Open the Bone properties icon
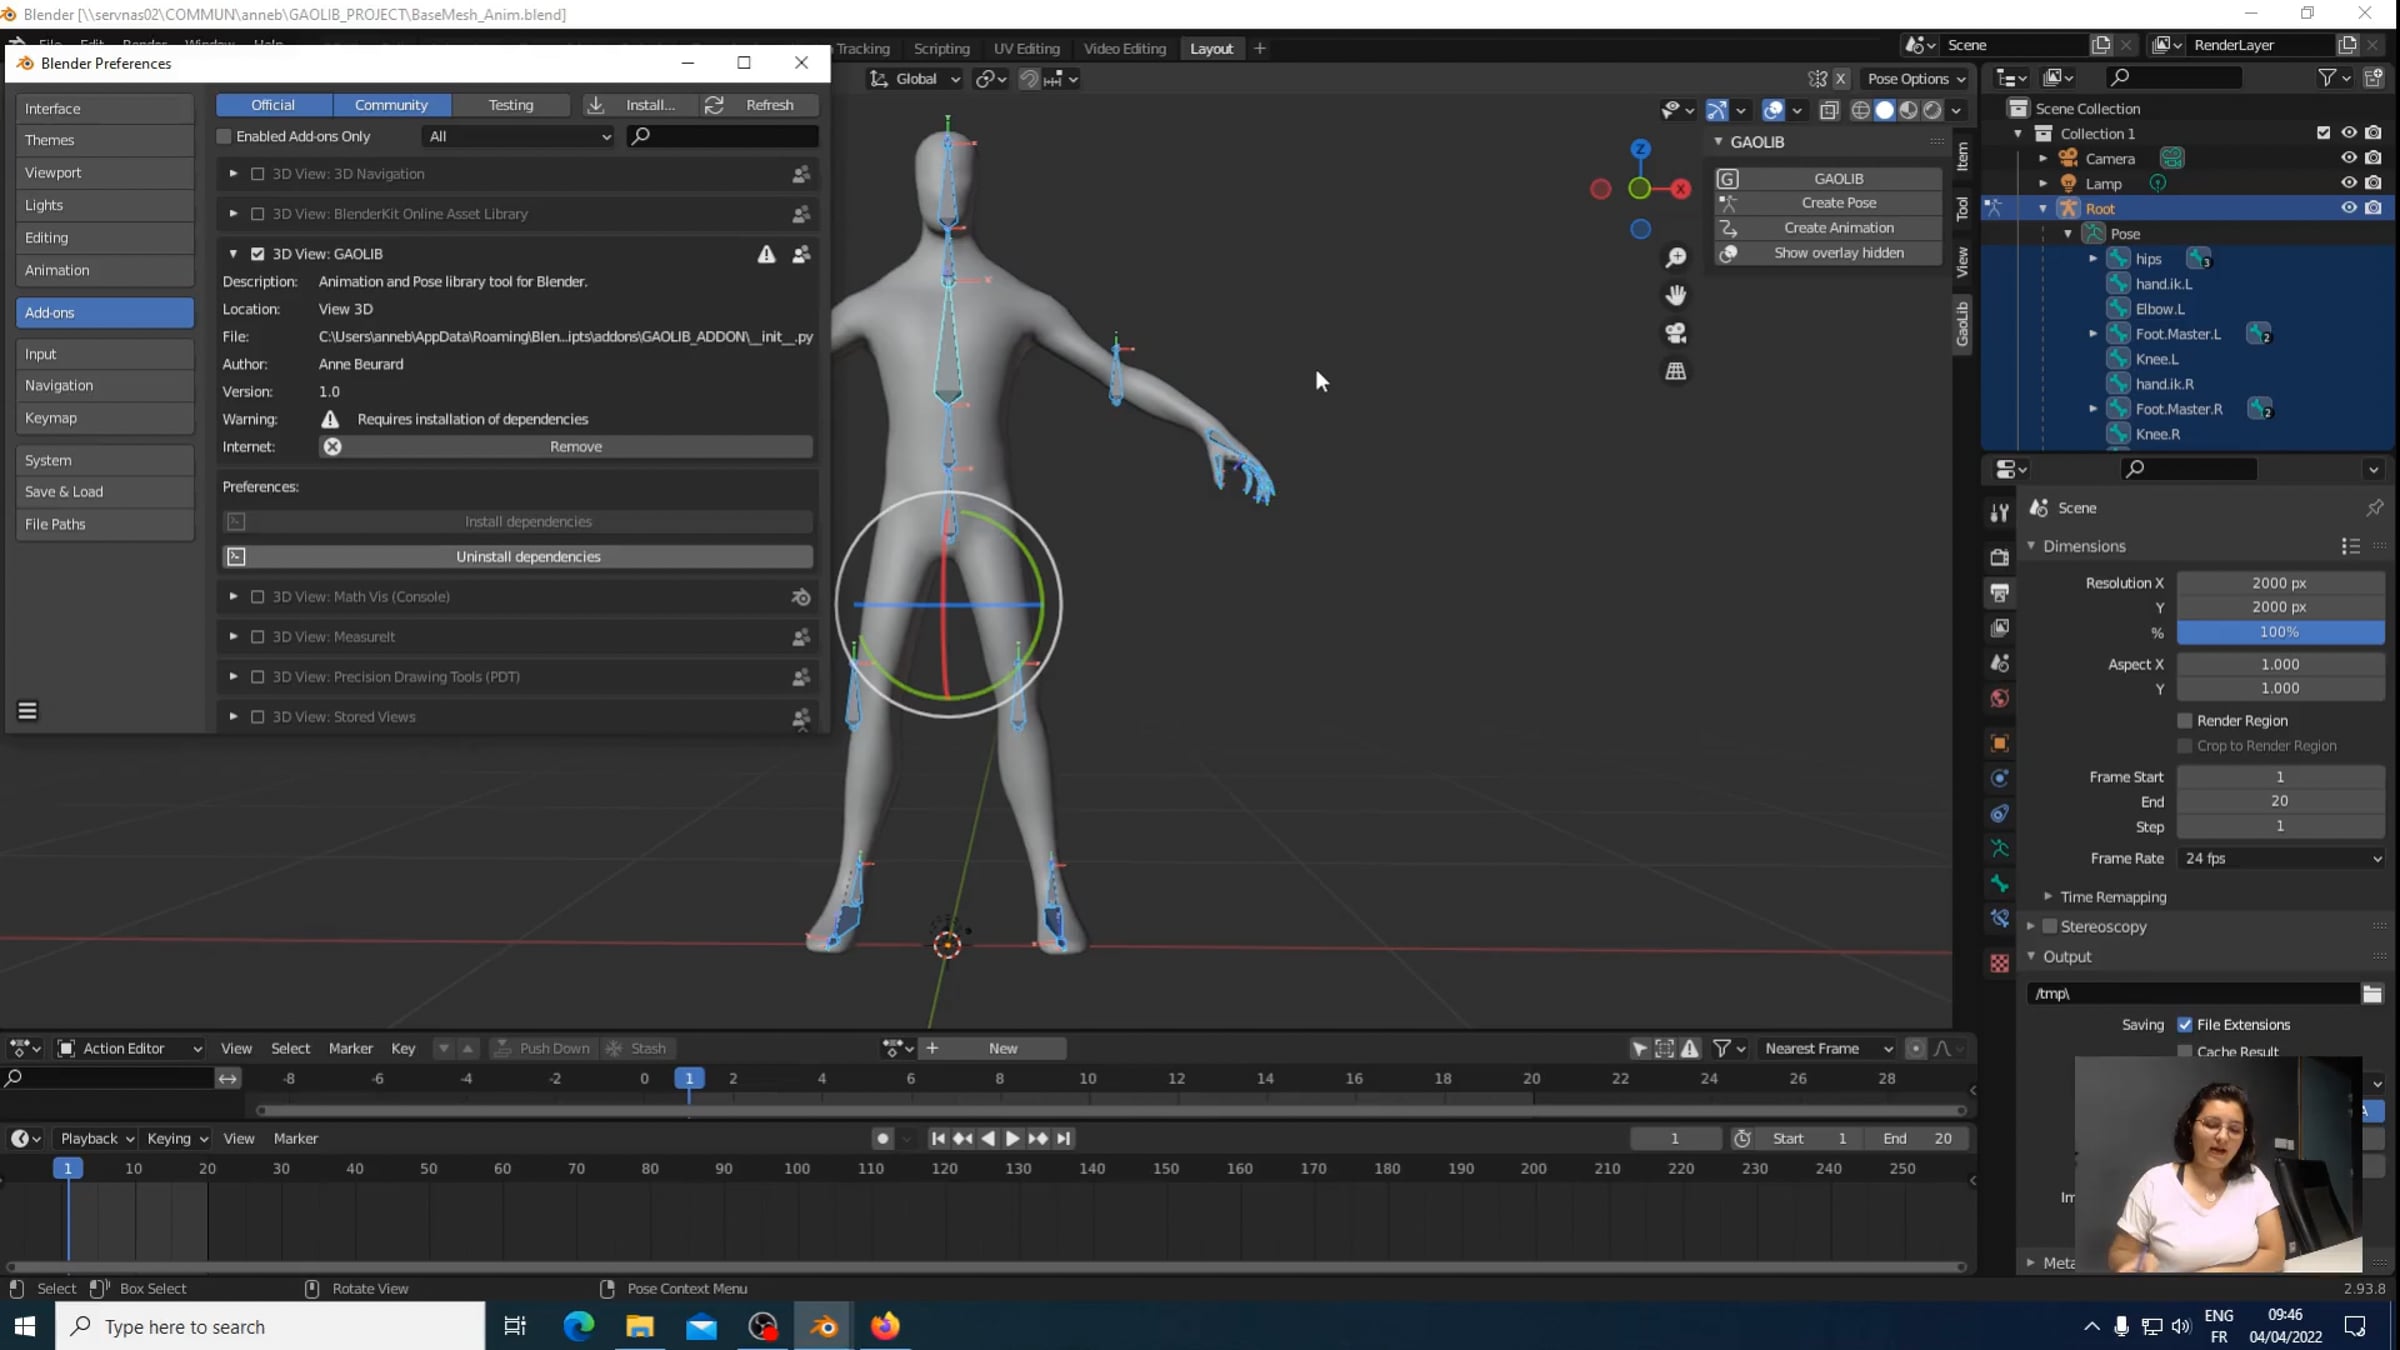The width and height of the screenshot is (2400, 1350). [1999, 883]
